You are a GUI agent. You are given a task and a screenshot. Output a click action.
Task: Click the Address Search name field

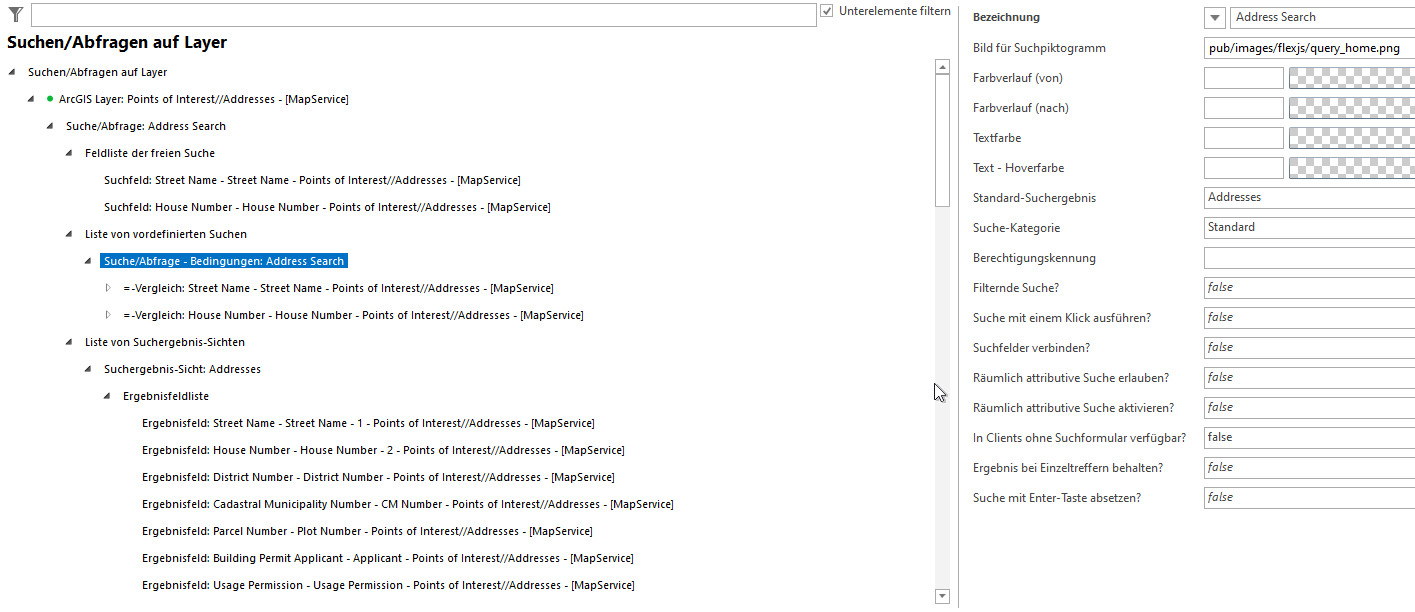(x=1320, y=17)
